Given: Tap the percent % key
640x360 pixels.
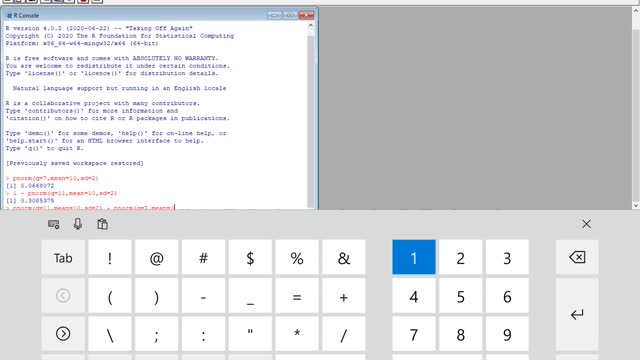Looking at the screenshot, I should 297,258.
